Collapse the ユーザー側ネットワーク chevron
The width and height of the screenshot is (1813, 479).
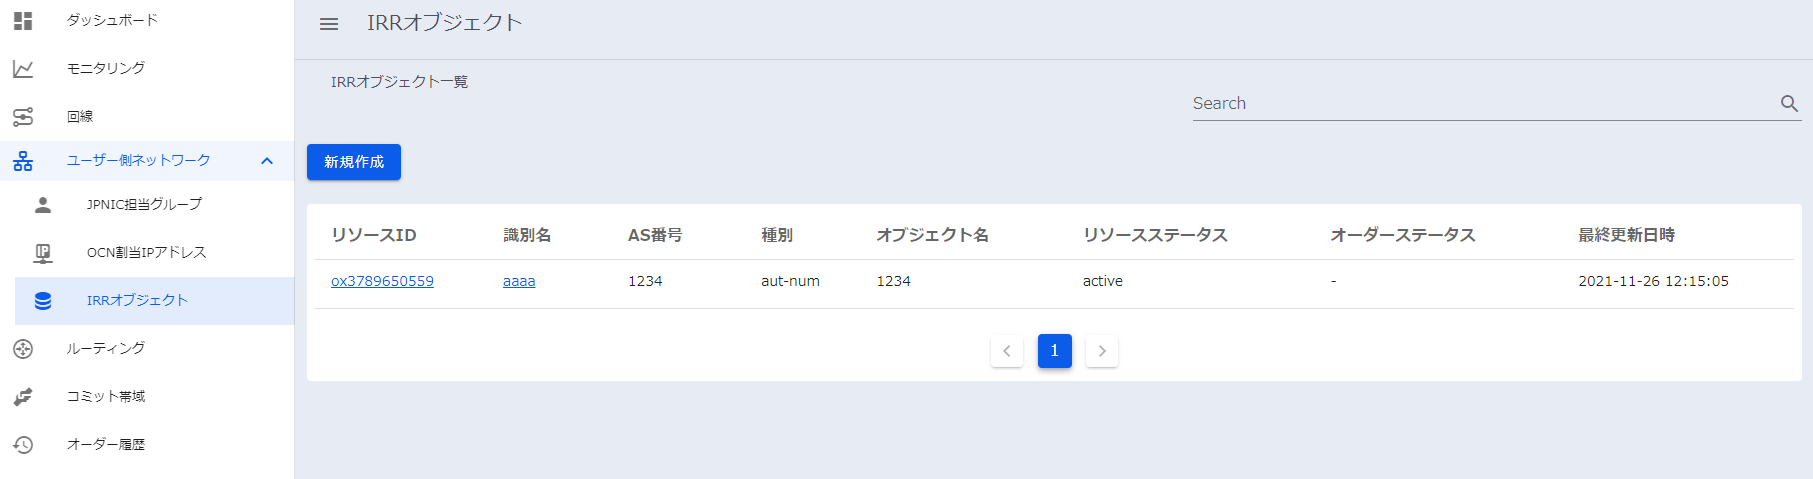(267, 161)
